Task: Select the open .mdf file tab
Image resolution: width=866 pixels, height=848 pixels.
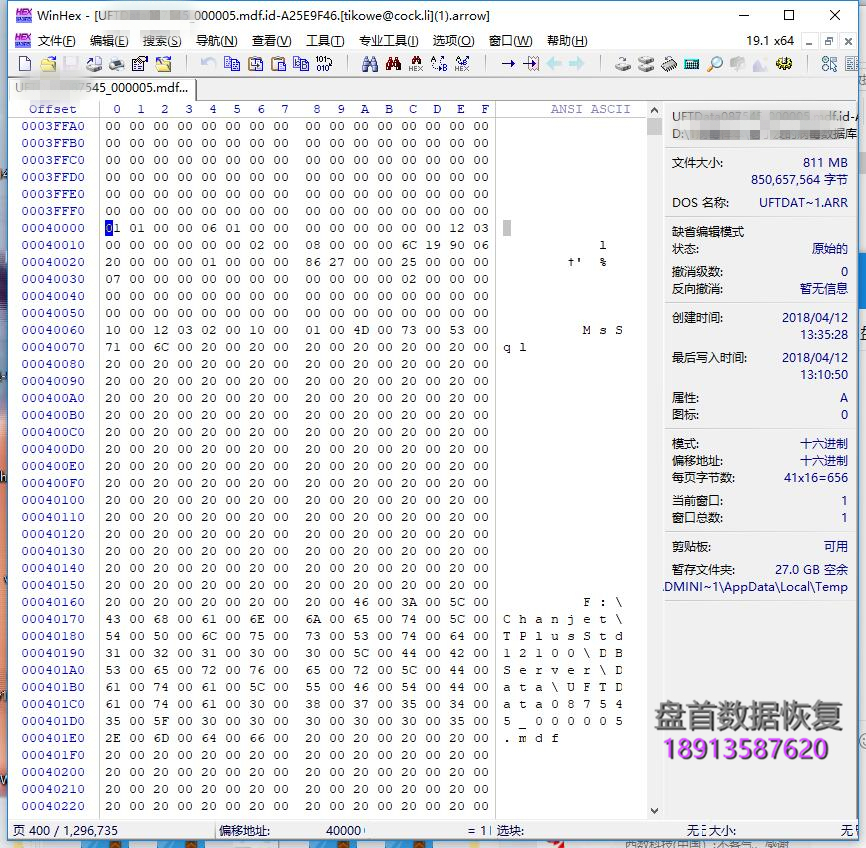Action: click(x=98, y=87)
